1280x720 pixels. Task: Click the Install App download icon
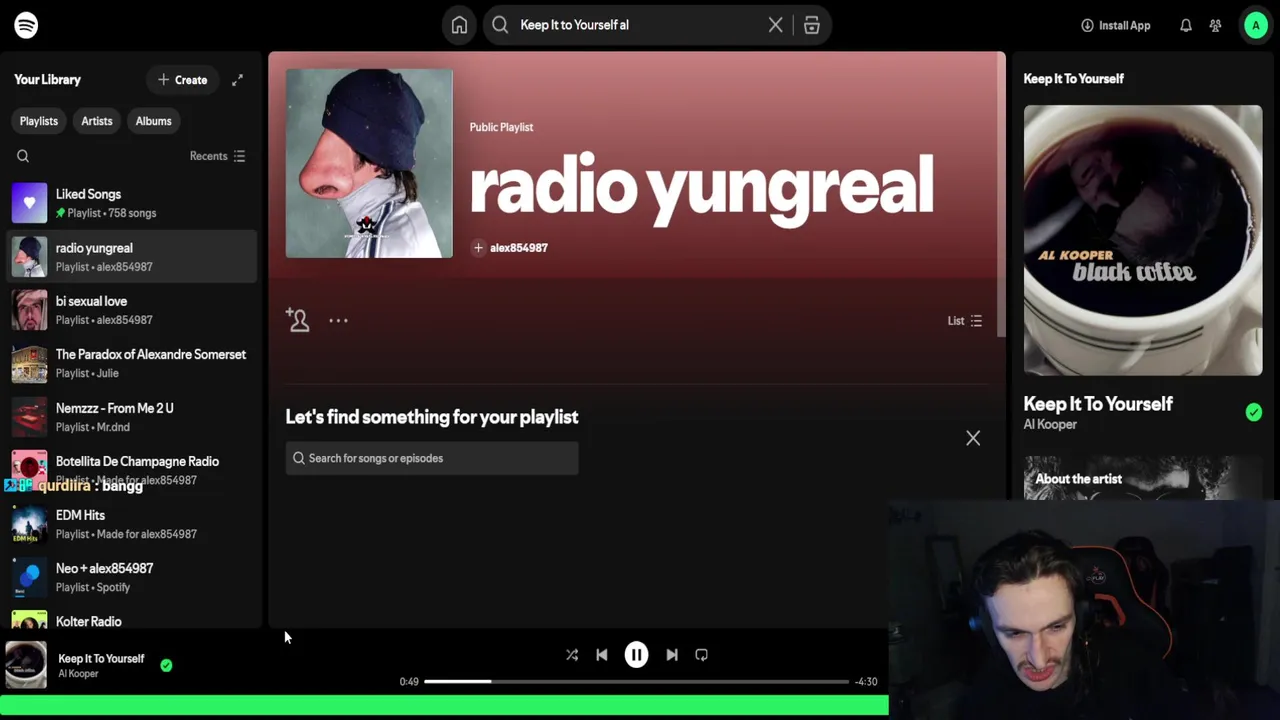click(x=1087, y=25)
